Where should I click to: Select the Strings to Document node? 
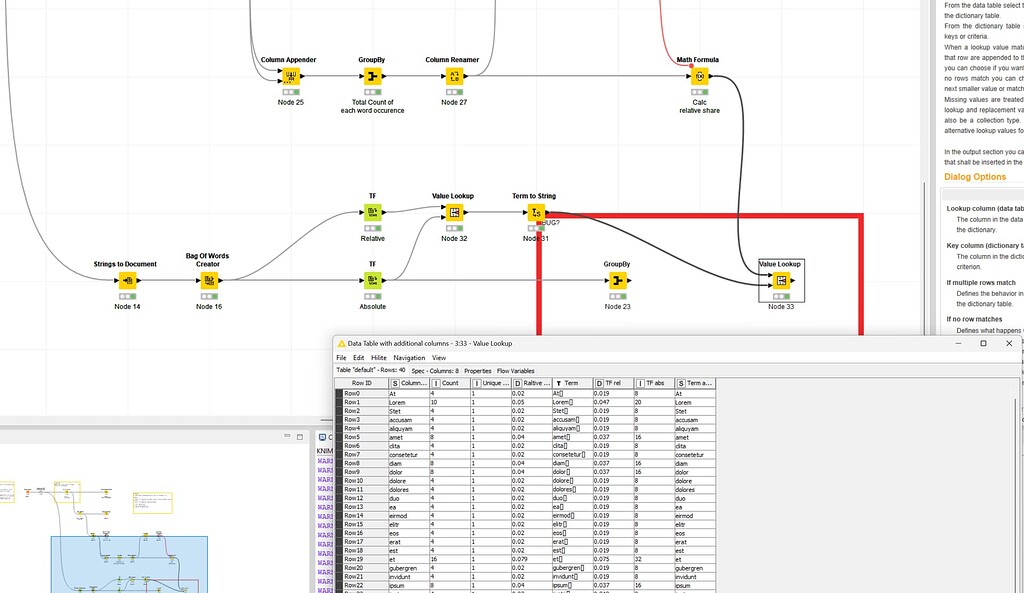(127, 281)
